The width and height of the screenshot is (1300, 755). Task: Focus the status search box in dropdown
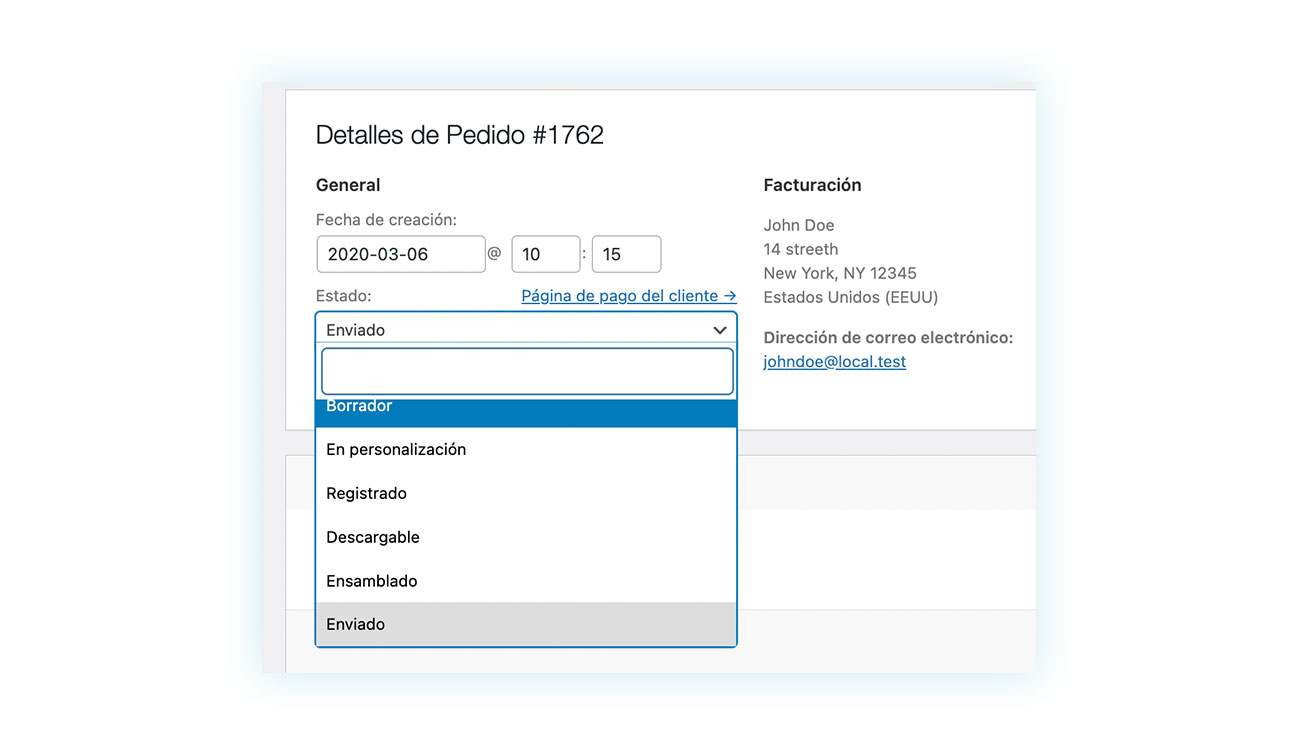point(527,371)
